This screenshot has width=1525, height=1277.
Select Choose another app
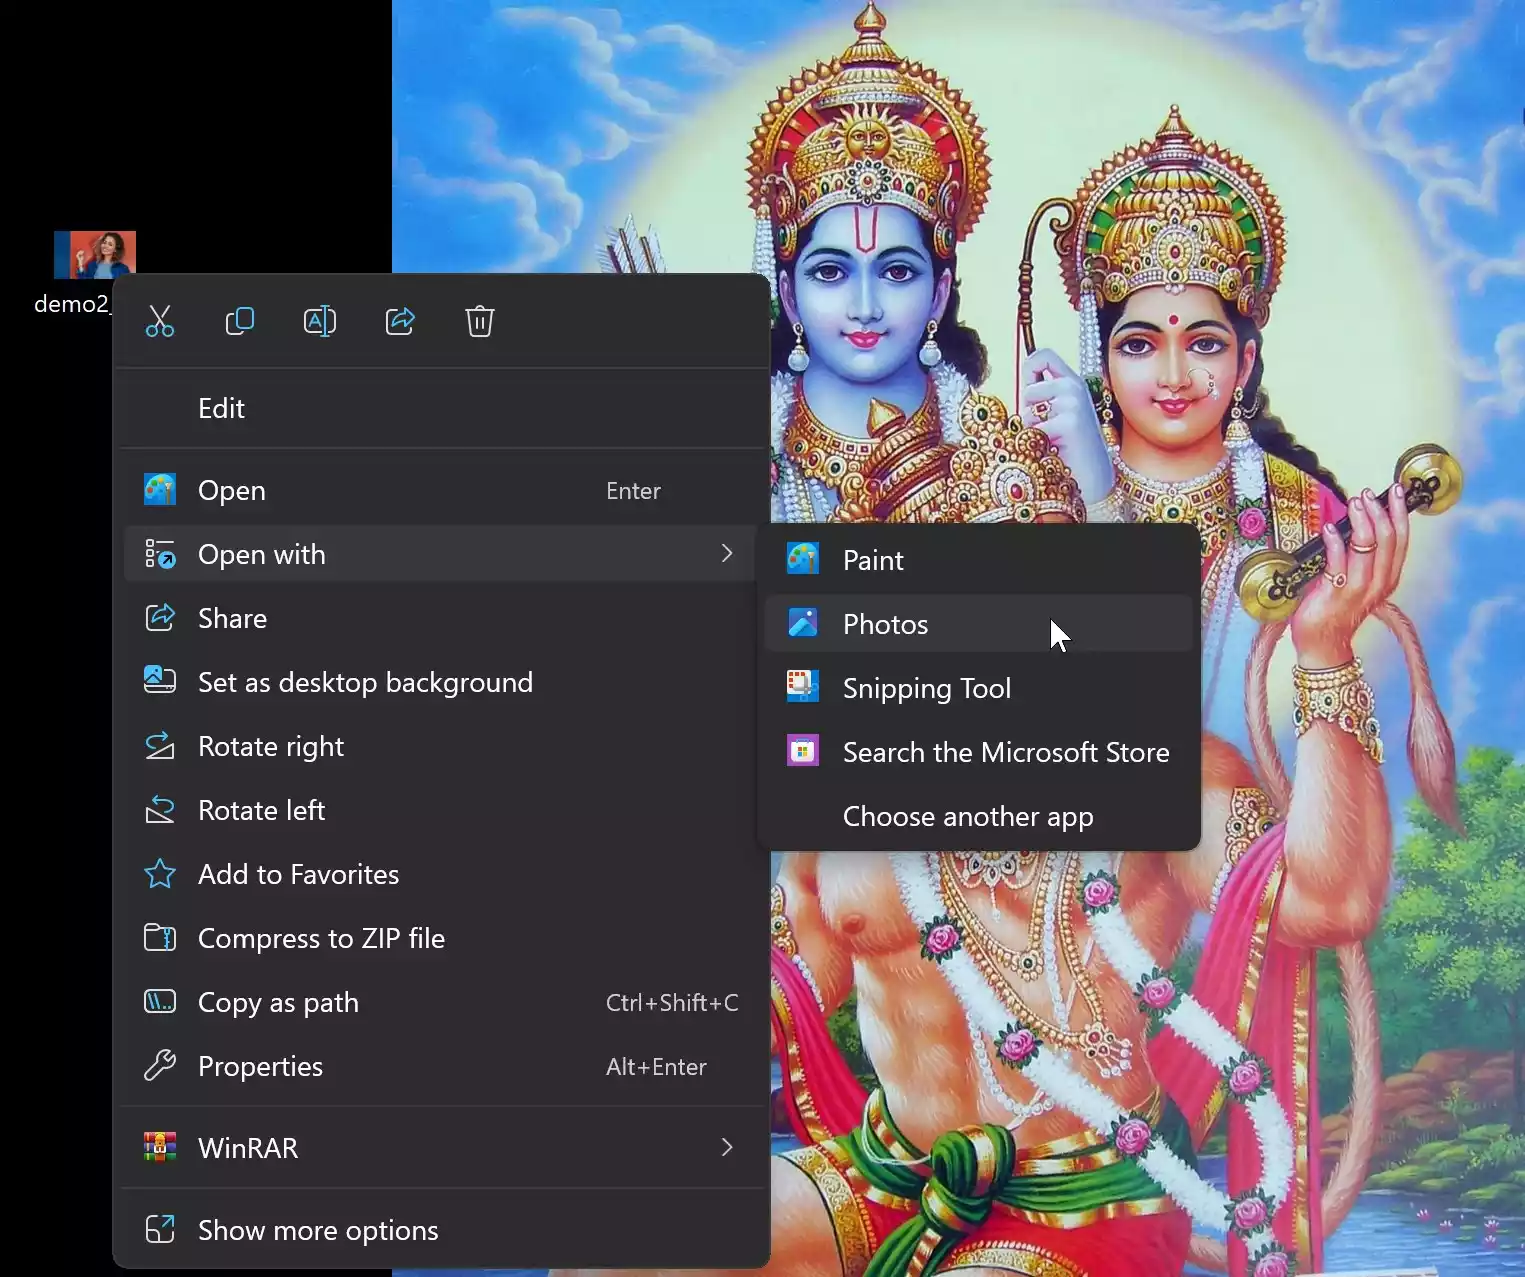click(979, 816)
